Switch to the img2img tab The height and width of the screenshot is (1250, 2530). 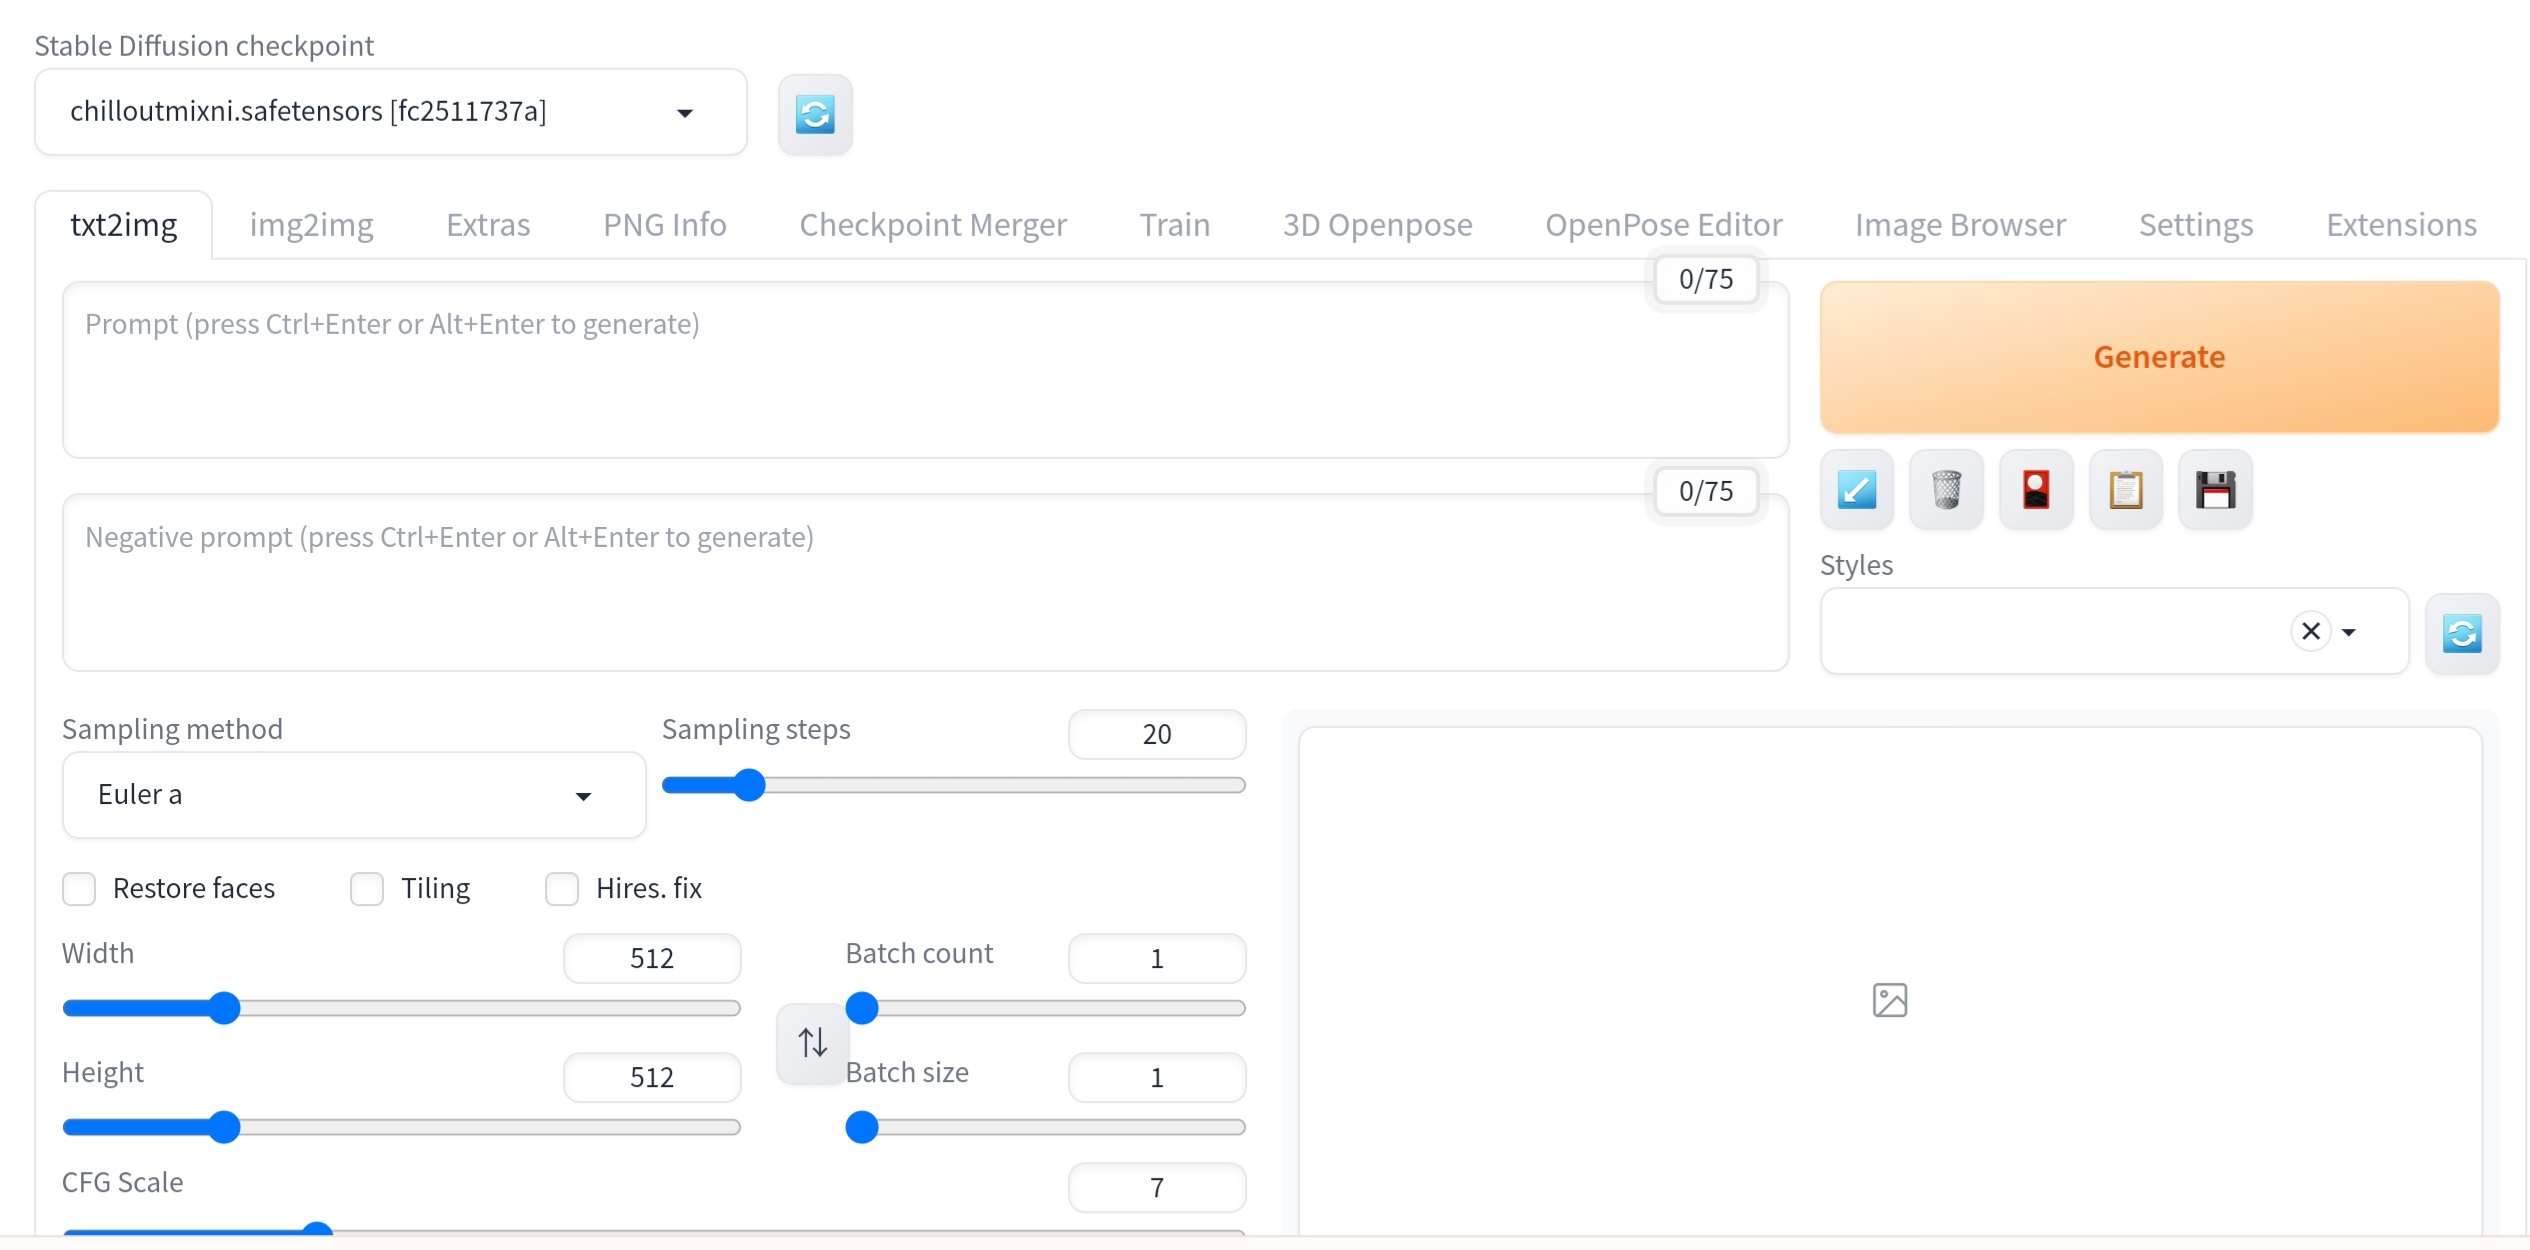(311, 225)
